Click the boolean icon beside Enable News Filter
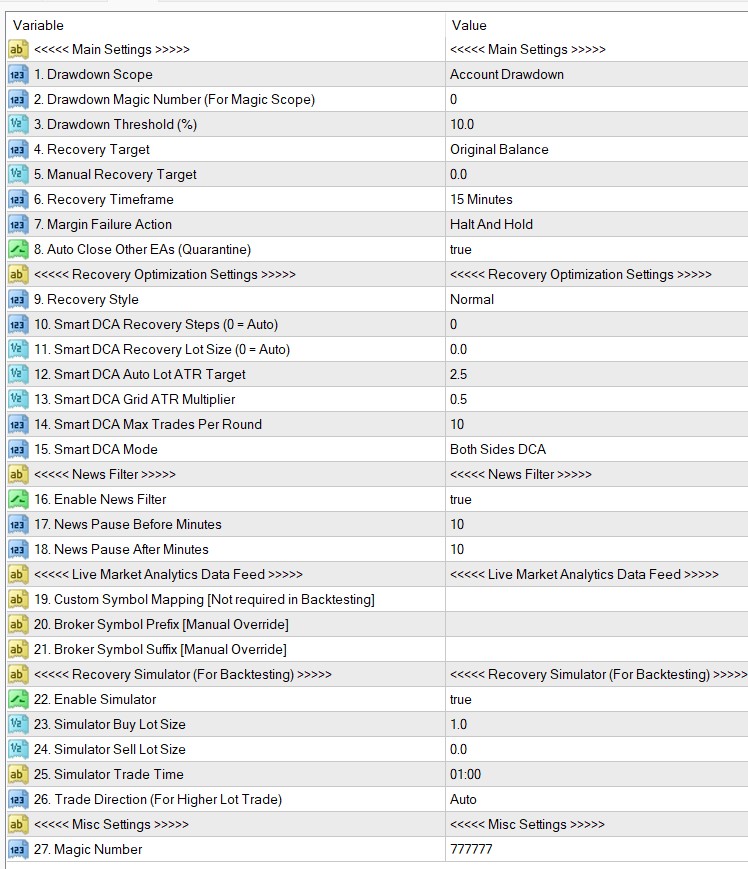 point(18,499)
